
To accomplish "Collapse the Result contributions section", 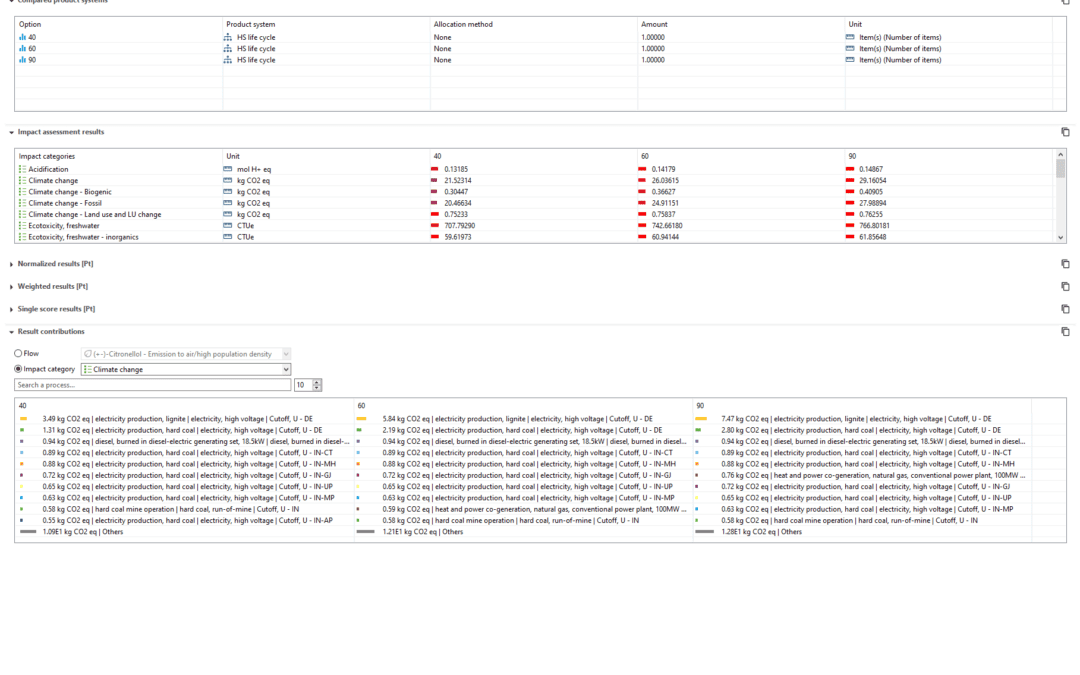I will point(12,332).
